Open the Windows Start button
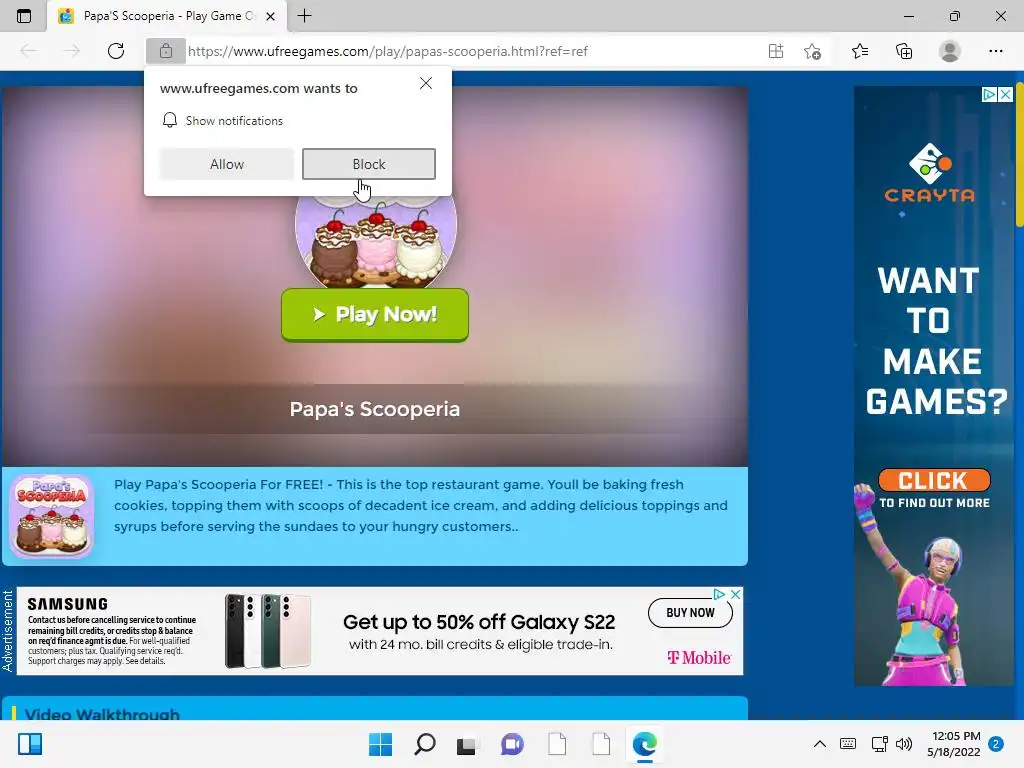Viewport: 1024px width, 768px height. pyautogui.click(x=380, y=744)
